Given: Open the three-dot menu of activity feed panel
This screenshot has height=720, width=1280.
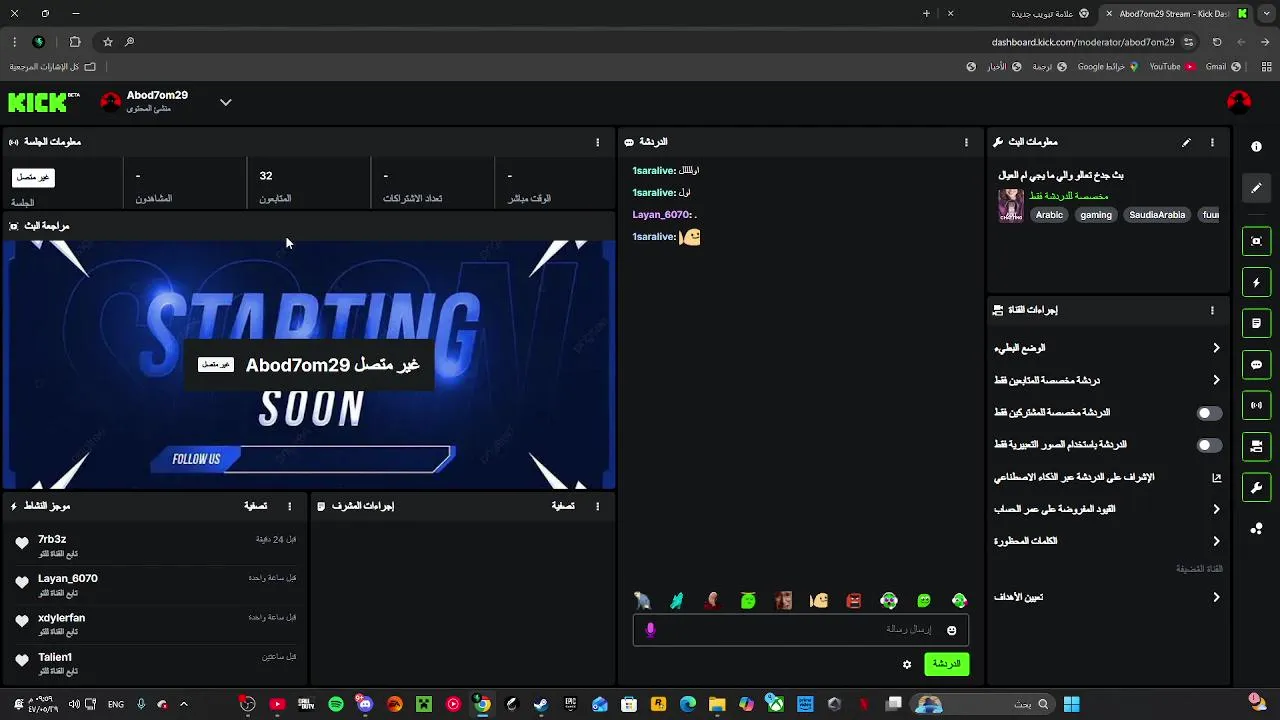Looking at the screenshot, I should (x=290, y=506).
